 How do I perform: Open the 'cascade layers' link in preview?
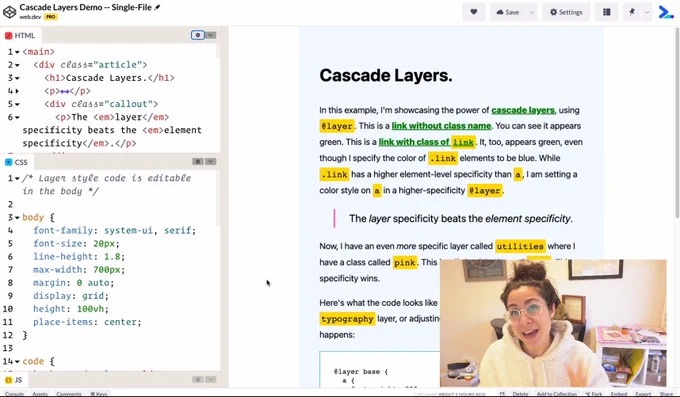point(523,110)
